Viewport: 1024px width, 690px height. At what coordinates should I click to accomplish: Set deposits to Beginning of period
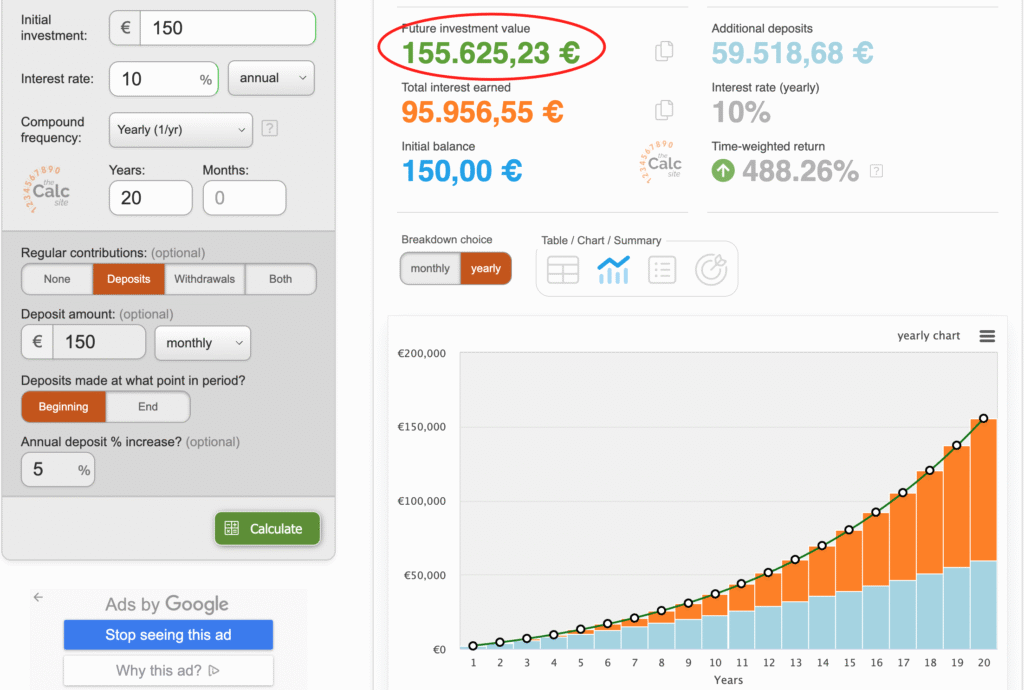click(64, 407)
